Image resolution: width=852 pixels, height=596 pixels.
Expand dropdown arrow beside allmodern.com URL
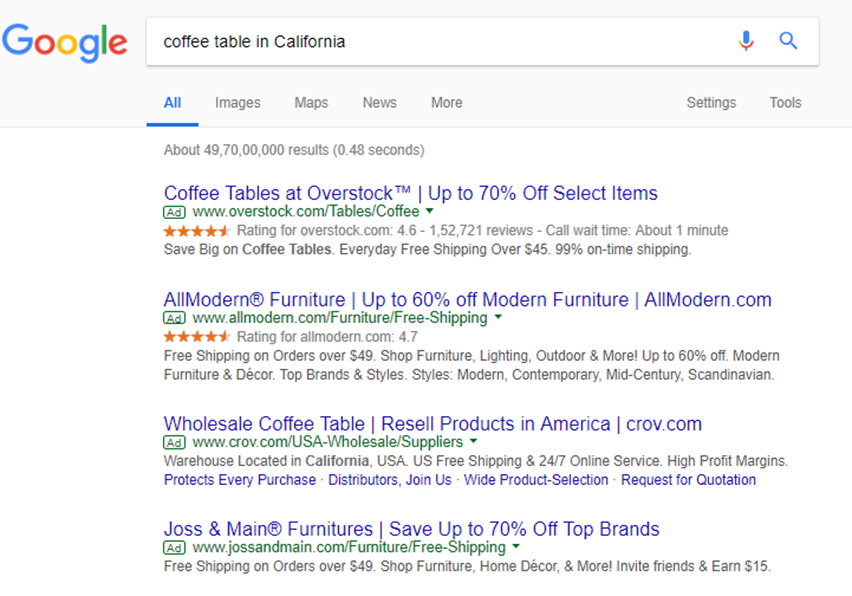click(498, 317)
